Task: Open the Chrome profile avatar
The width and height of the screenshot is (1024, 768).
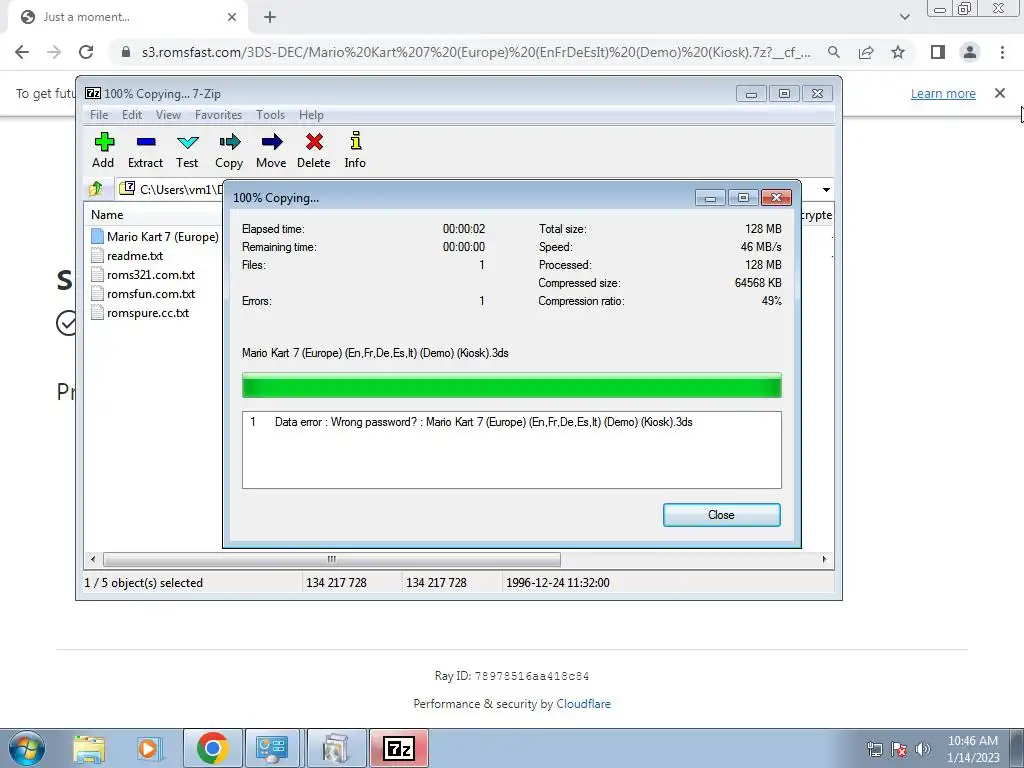Action: [970, 52]
